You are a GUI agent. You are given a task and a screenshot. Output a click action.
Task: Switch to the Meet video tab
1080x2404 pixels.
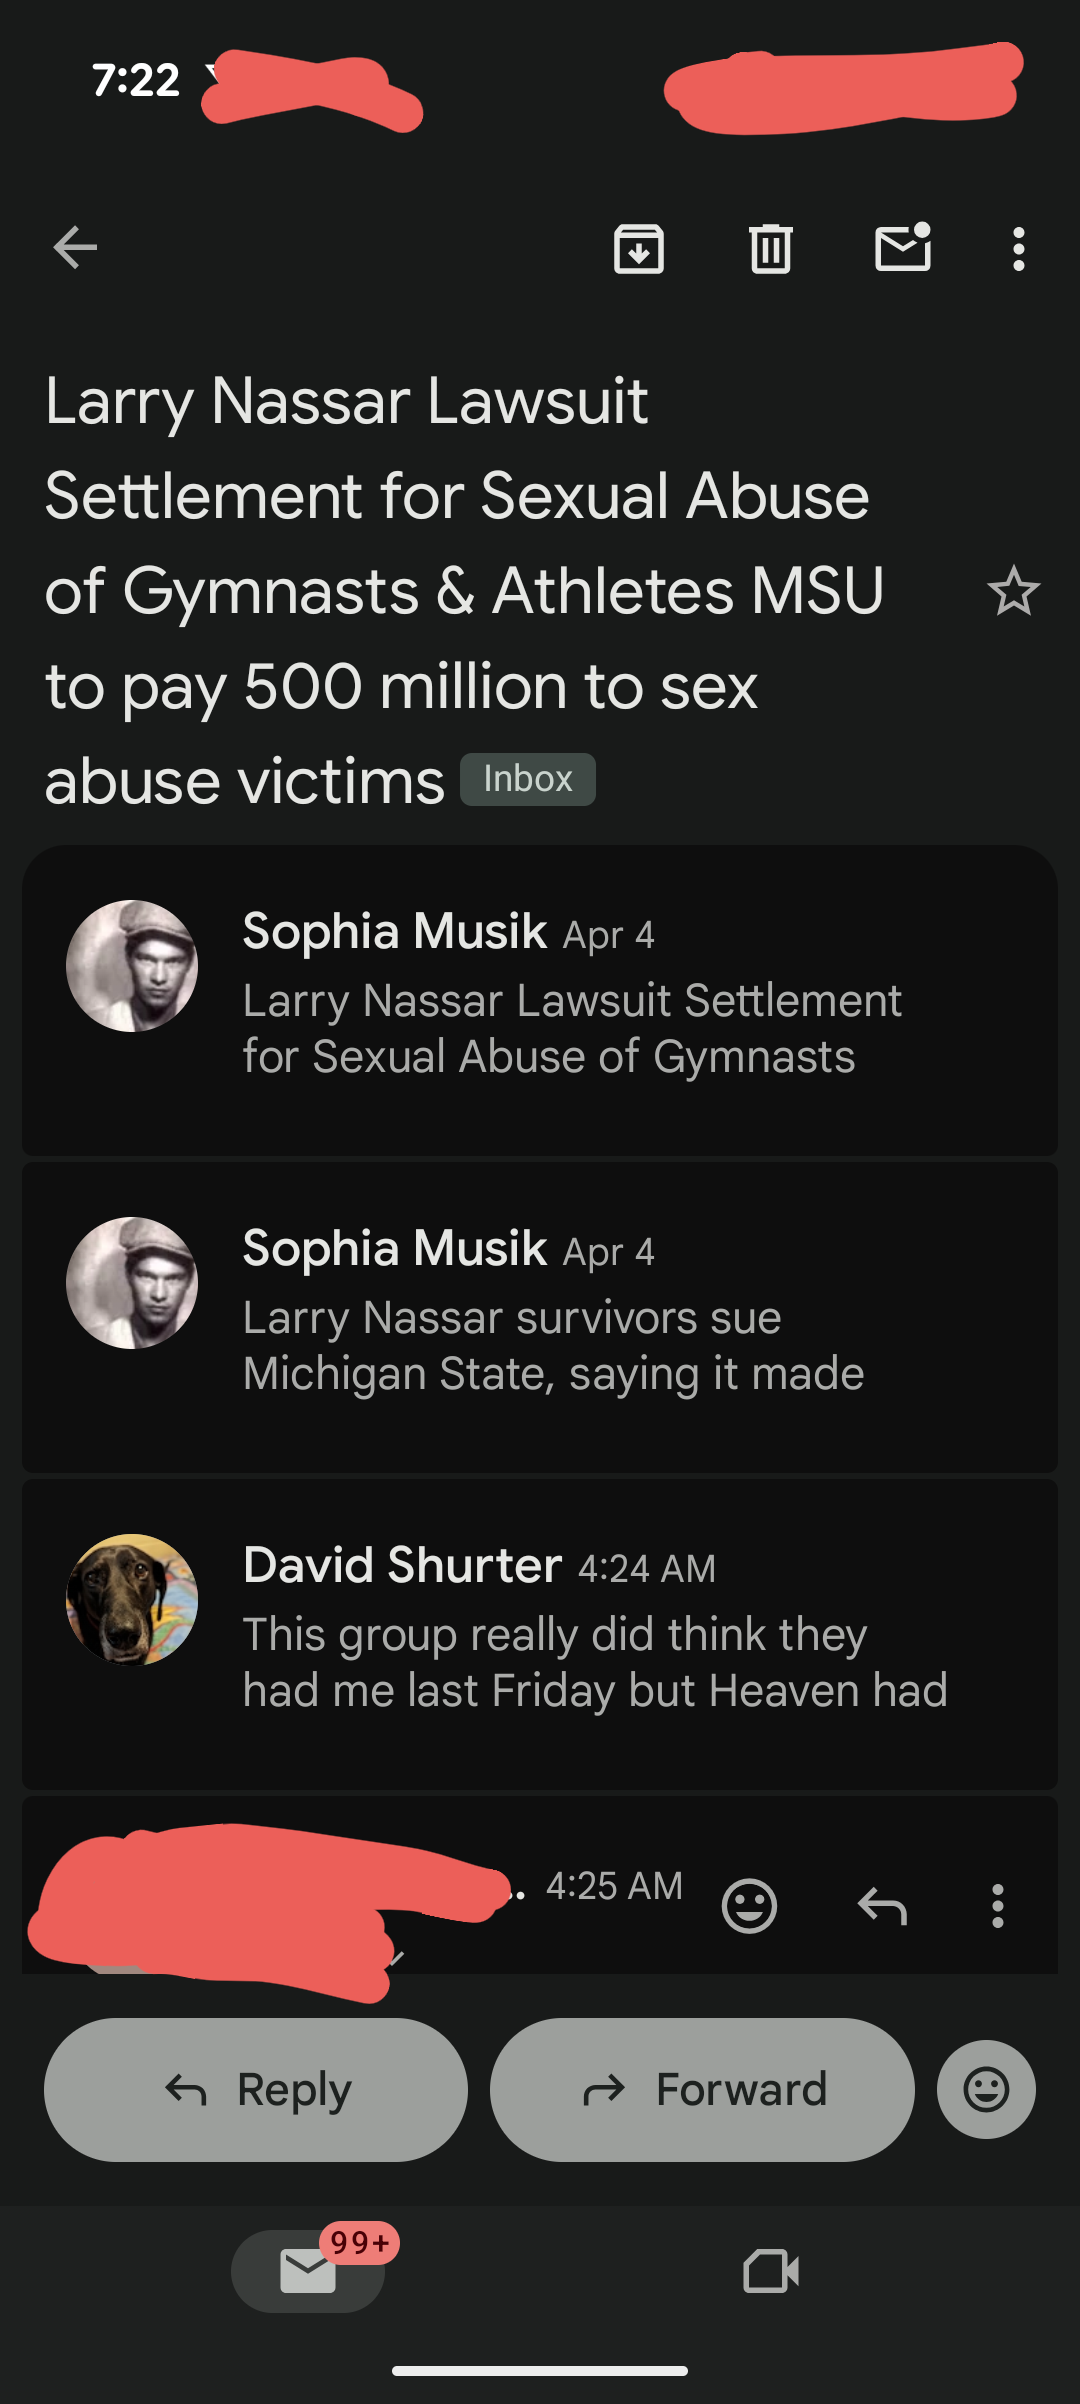coord(771,2271)
